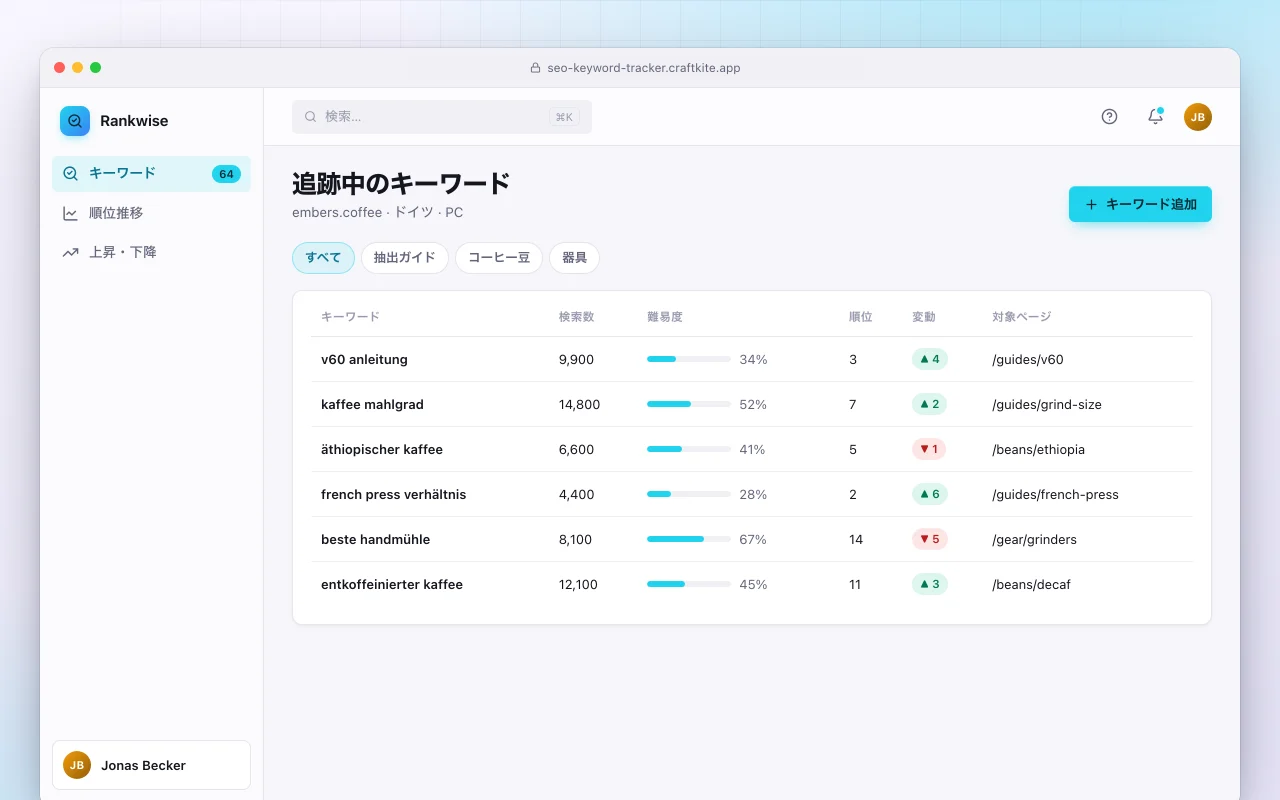Open the Jonas Becker profile card
The image size is (1280, 800).
tap(151, 765)
